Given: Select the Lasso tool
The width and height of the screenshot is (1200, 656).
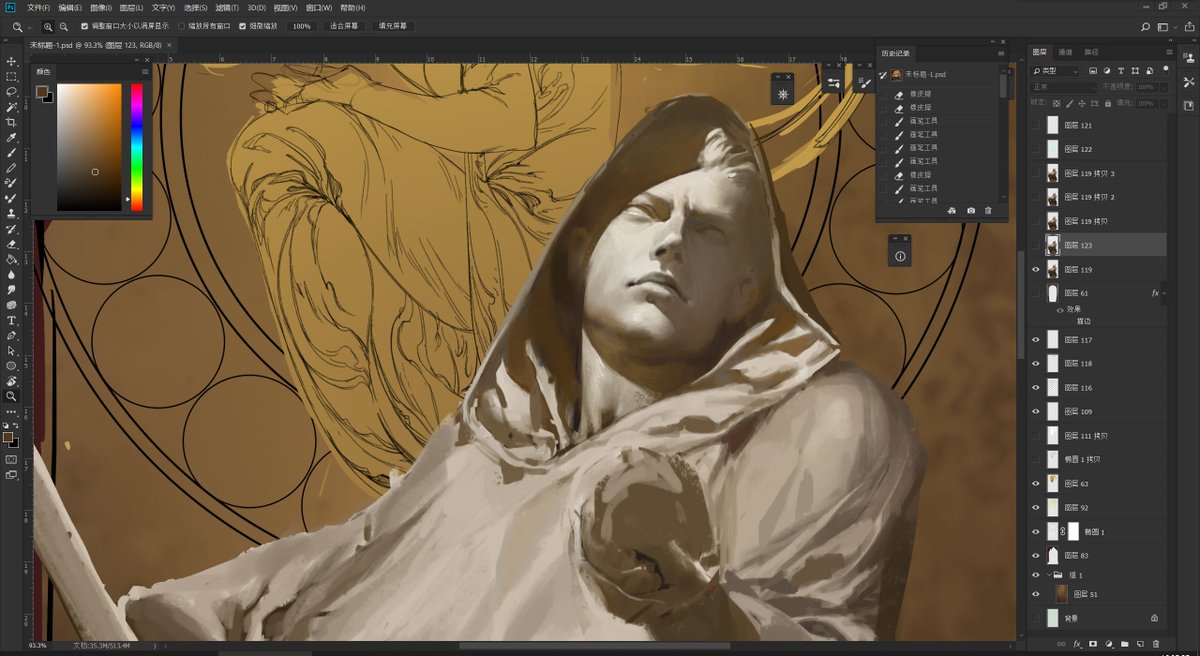Looking at the screenshot, I should pos(12,92).
